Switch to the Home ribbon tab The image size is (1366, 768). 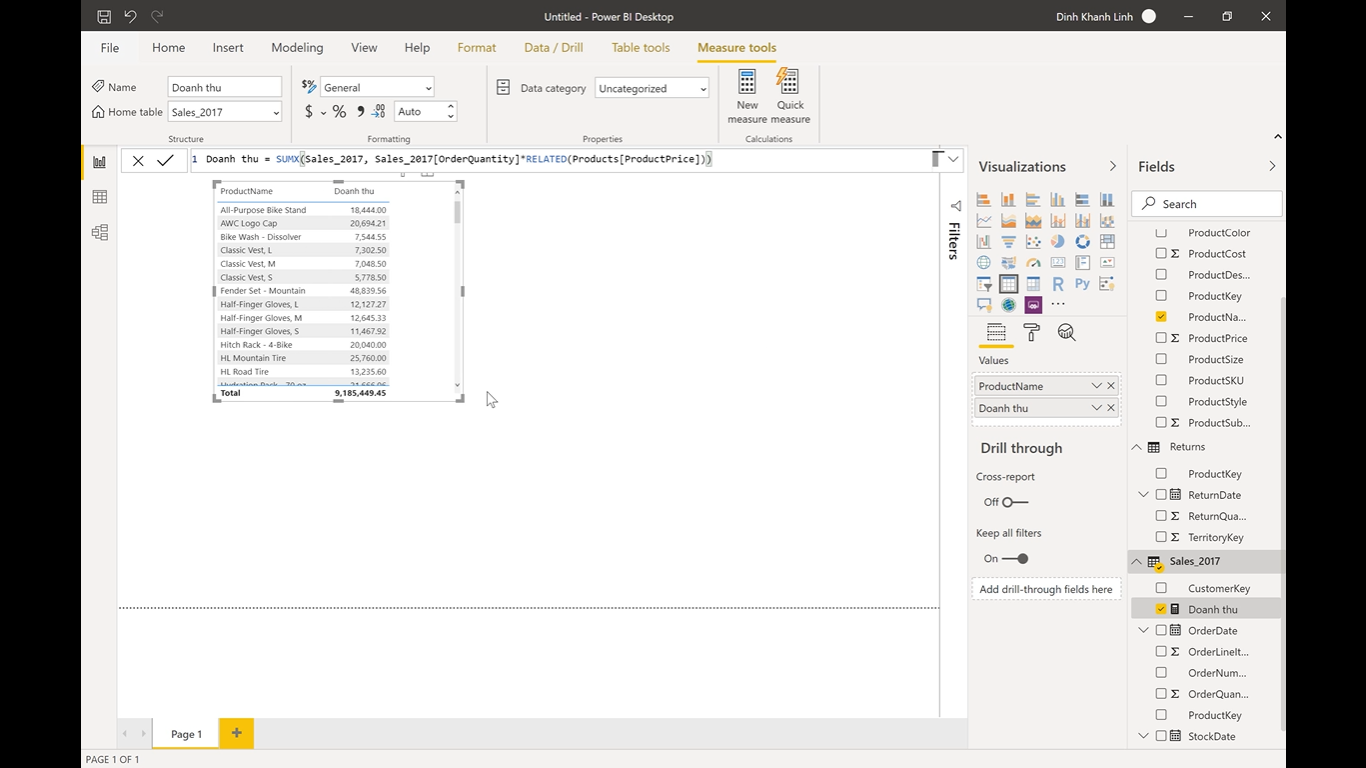click(x=168, y=47)
